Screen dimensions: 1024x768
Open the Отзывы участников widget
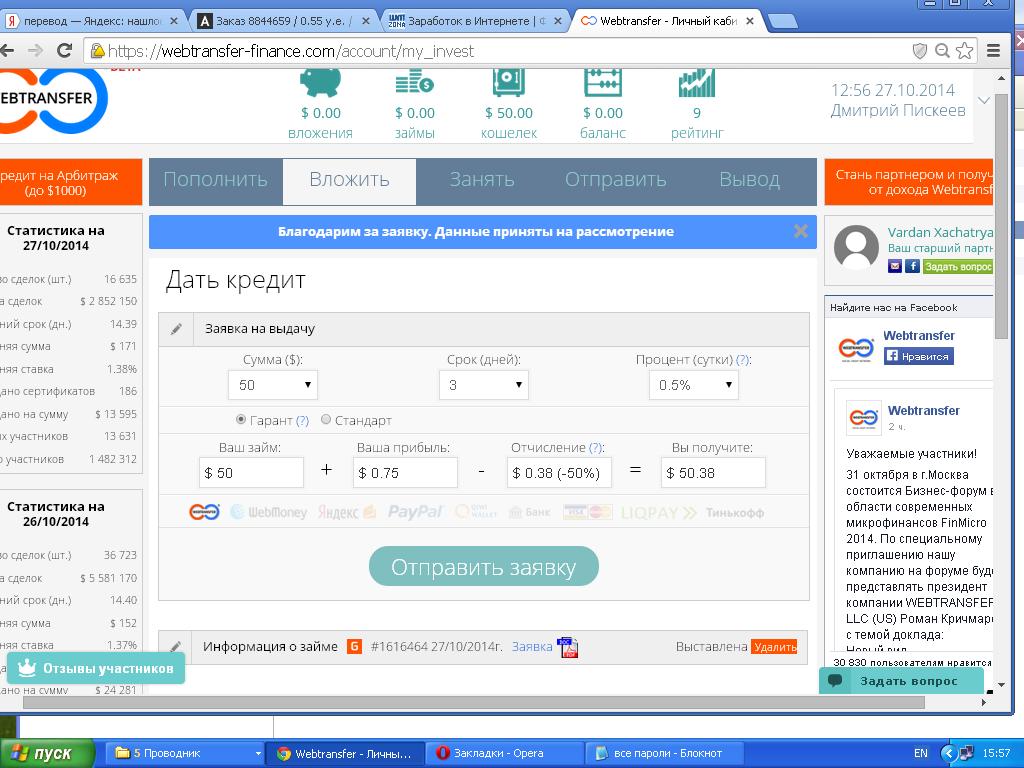tap(96, 668)
